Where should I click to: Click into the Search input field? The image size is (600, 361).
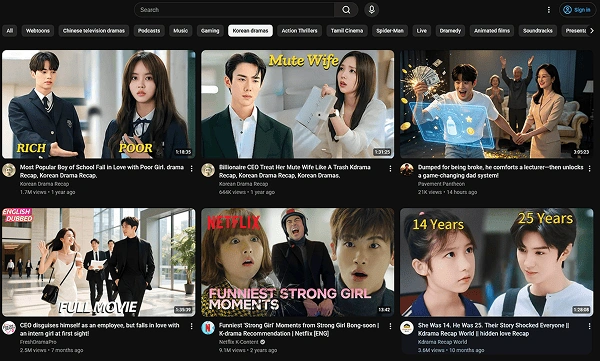(234, 10)
